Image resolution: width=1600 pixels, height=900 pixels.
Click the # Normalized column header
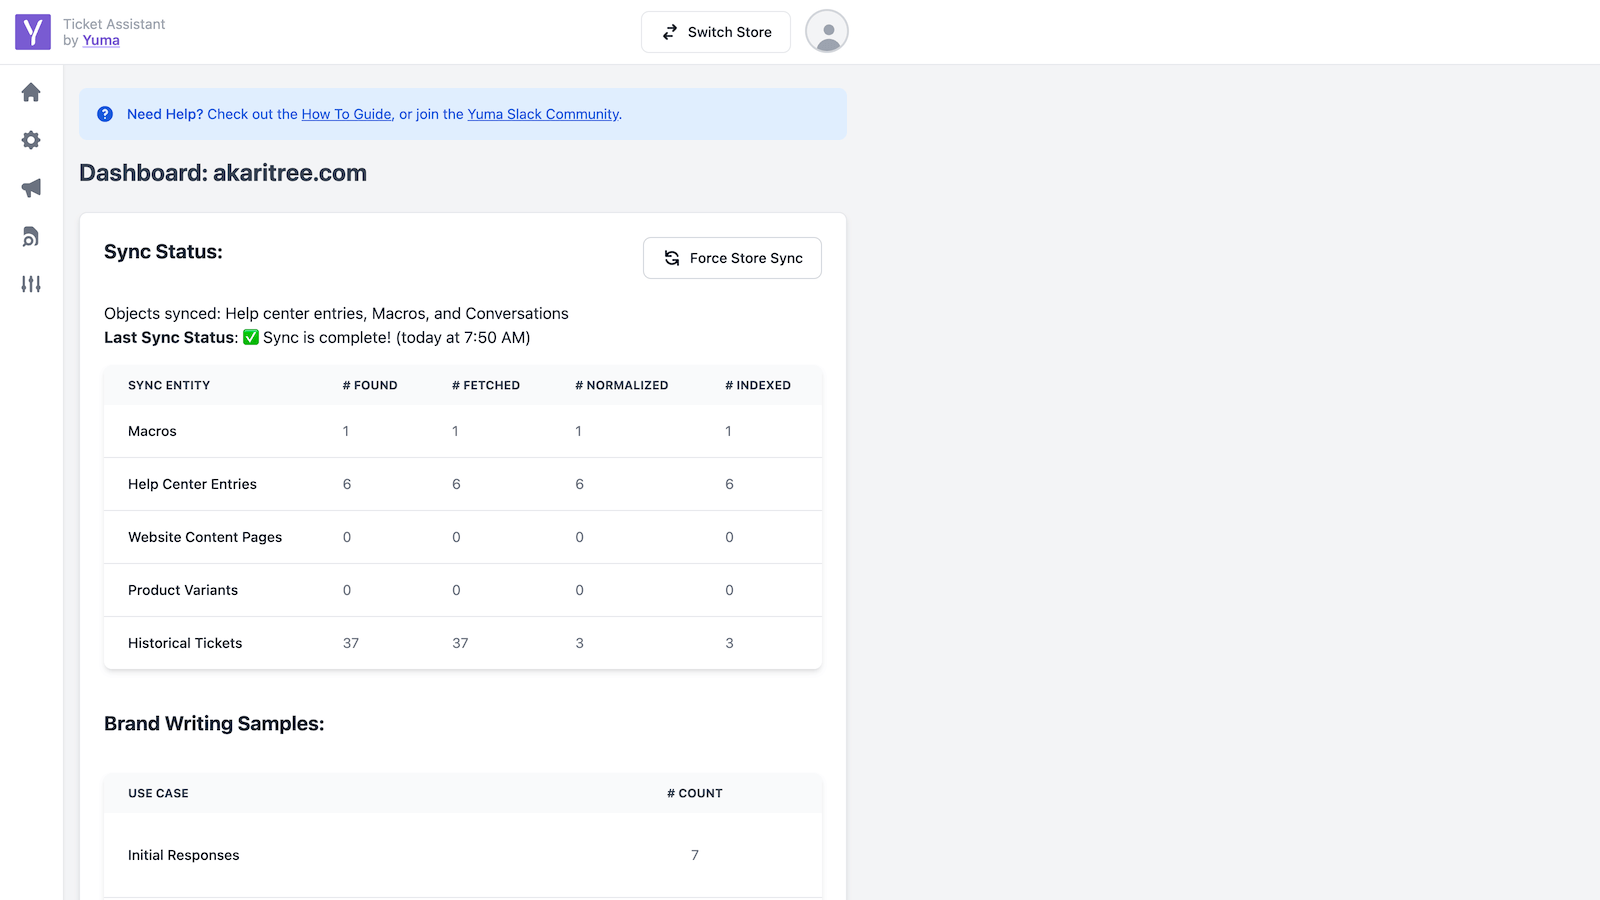[622, 385]
